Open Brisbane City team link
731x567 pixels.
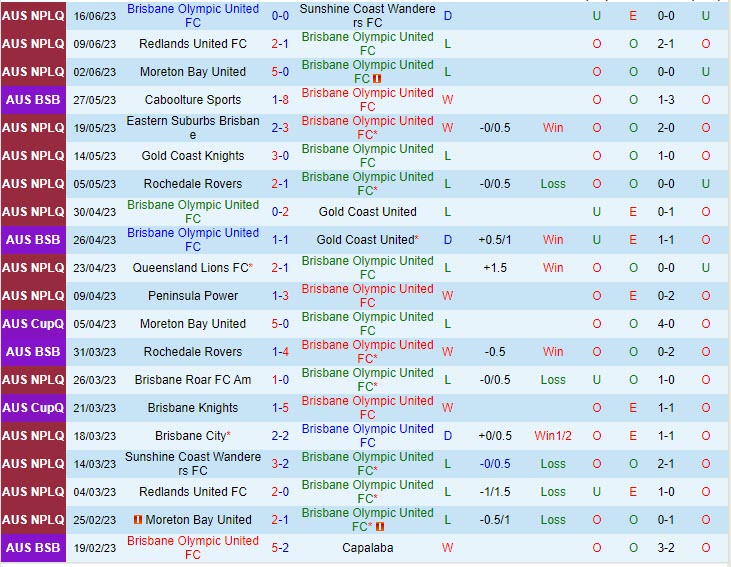(190, 436)
